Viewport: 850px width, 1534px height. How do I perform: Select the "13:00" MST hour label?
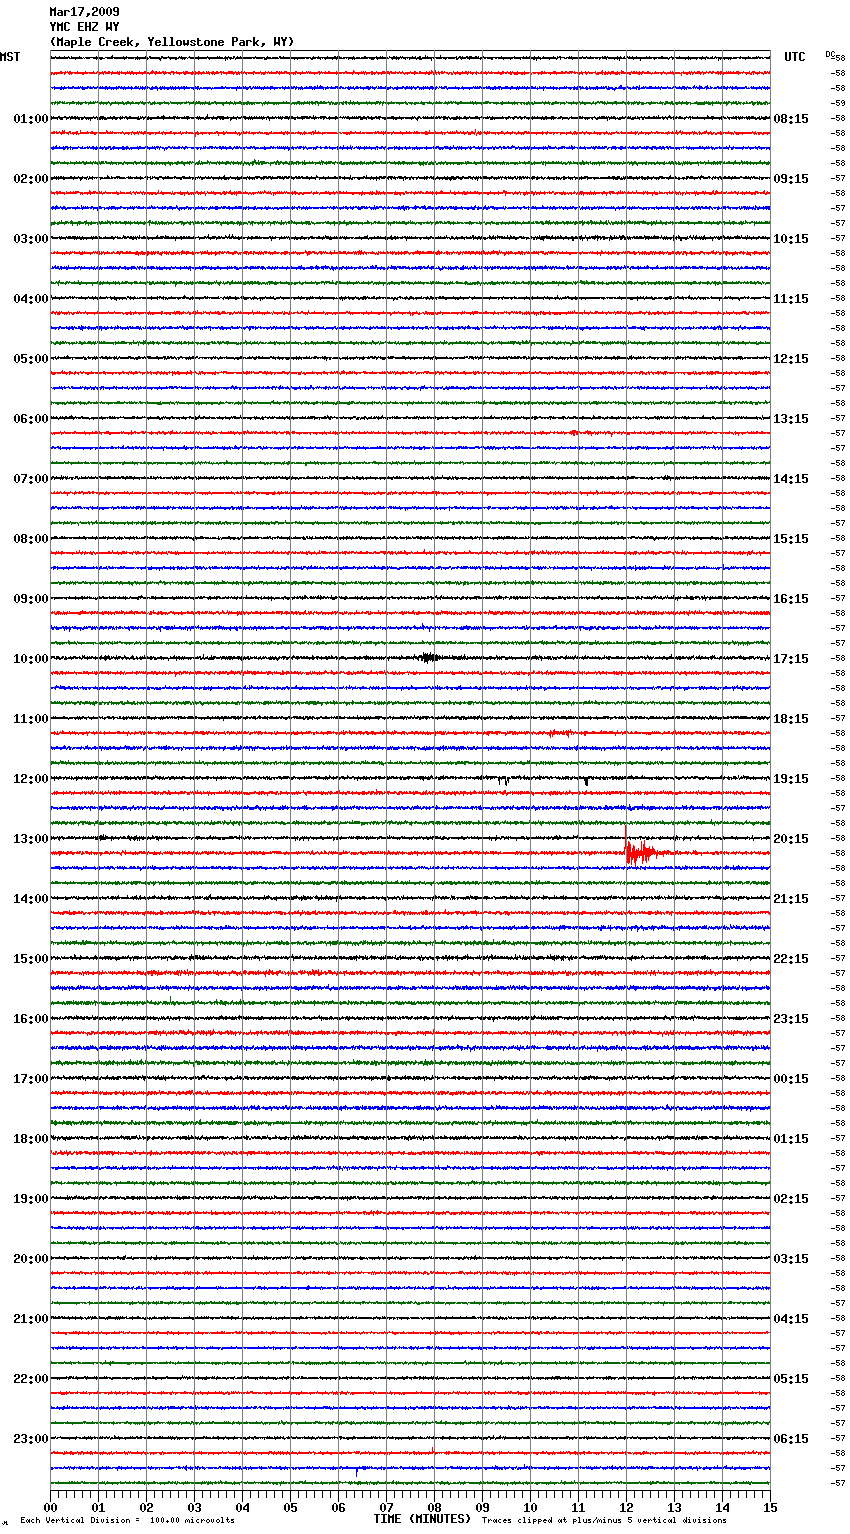click(31, 839)
